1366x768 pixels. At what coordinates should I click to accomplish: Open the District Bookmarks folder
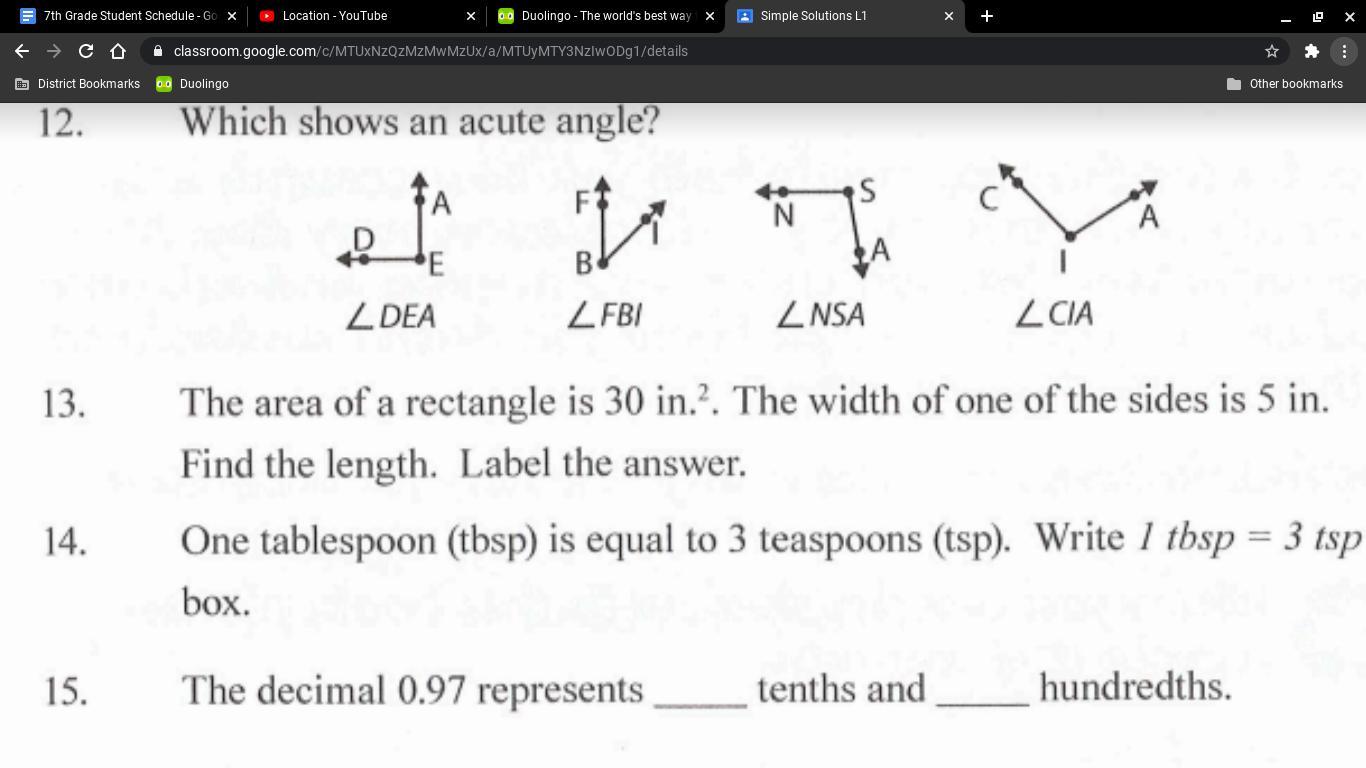click(x=77, y=84)
